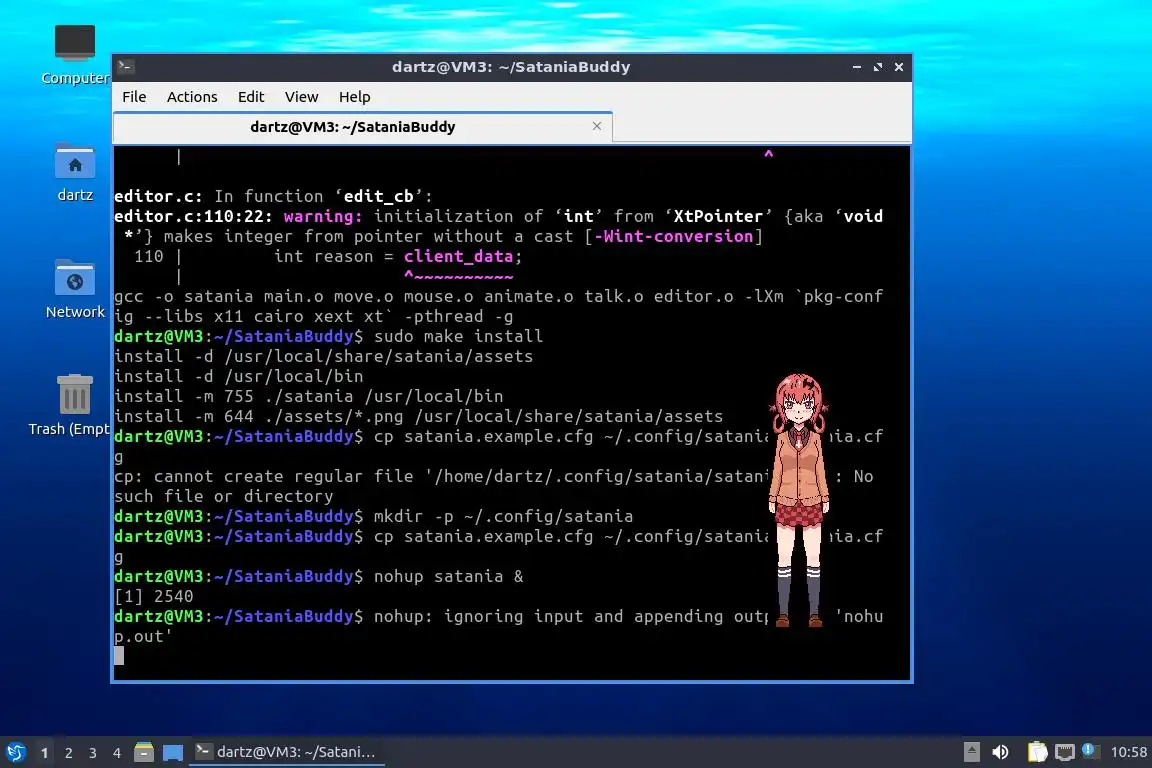
Task: Click the 'editor.c:110:22:' warning location text
Action: pyautogui.click(x=193, y=216)
